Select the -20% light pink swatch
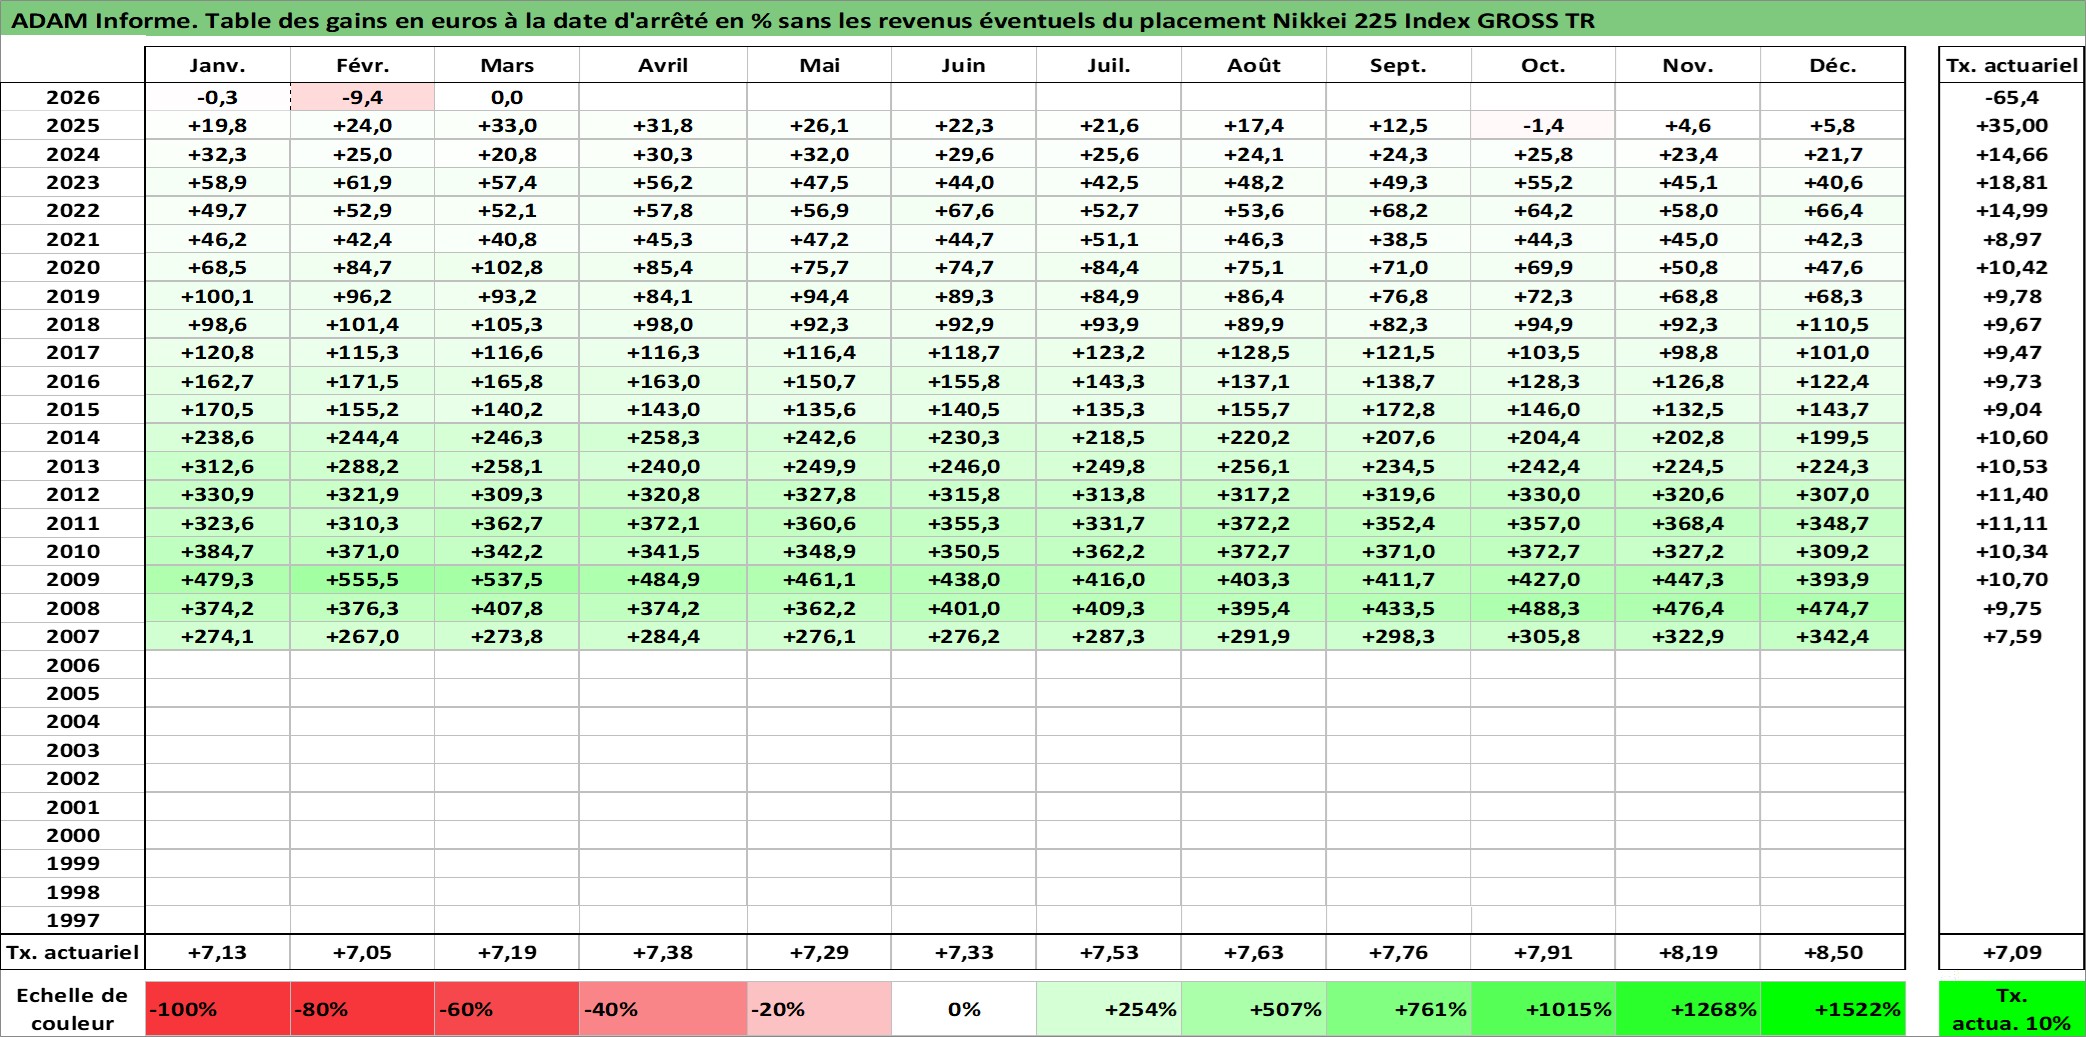This screenshot has height=1037, width=2086. 819,1009
